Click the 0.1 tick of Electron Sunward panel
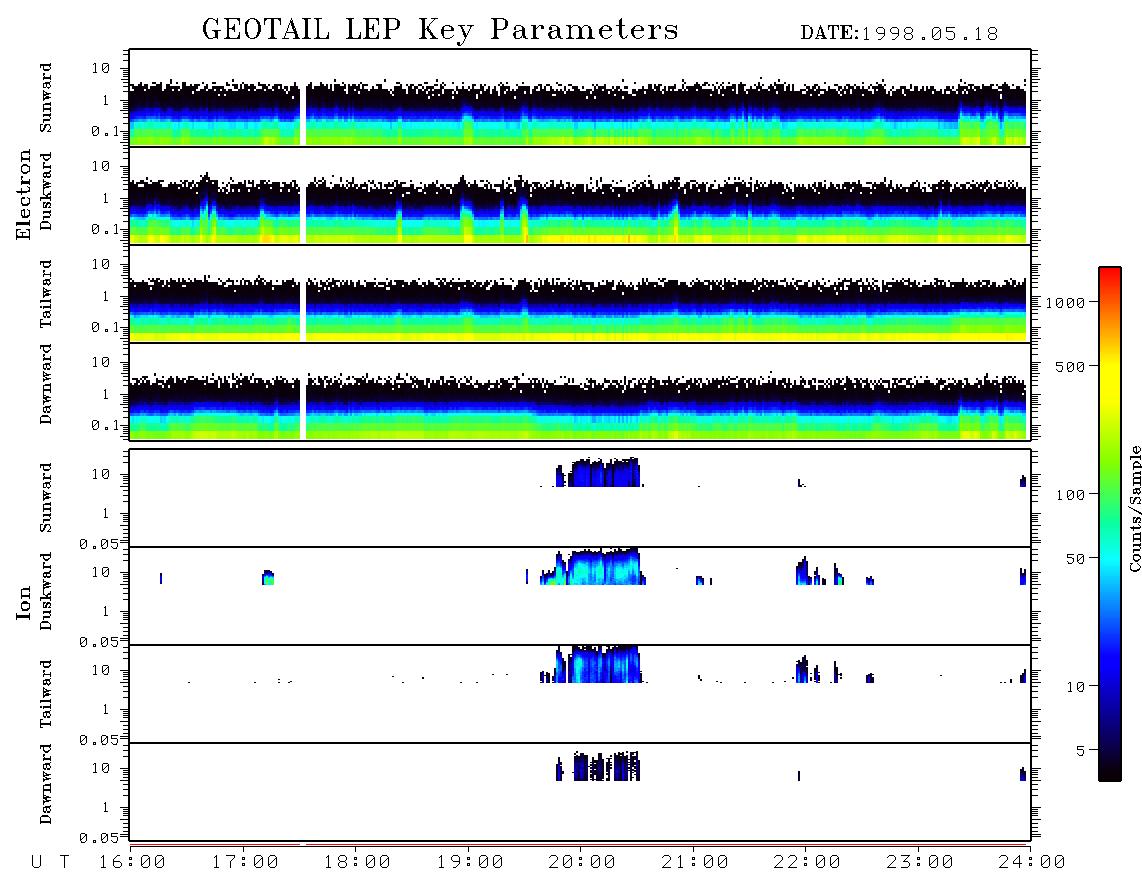 [x=105, y=131]
